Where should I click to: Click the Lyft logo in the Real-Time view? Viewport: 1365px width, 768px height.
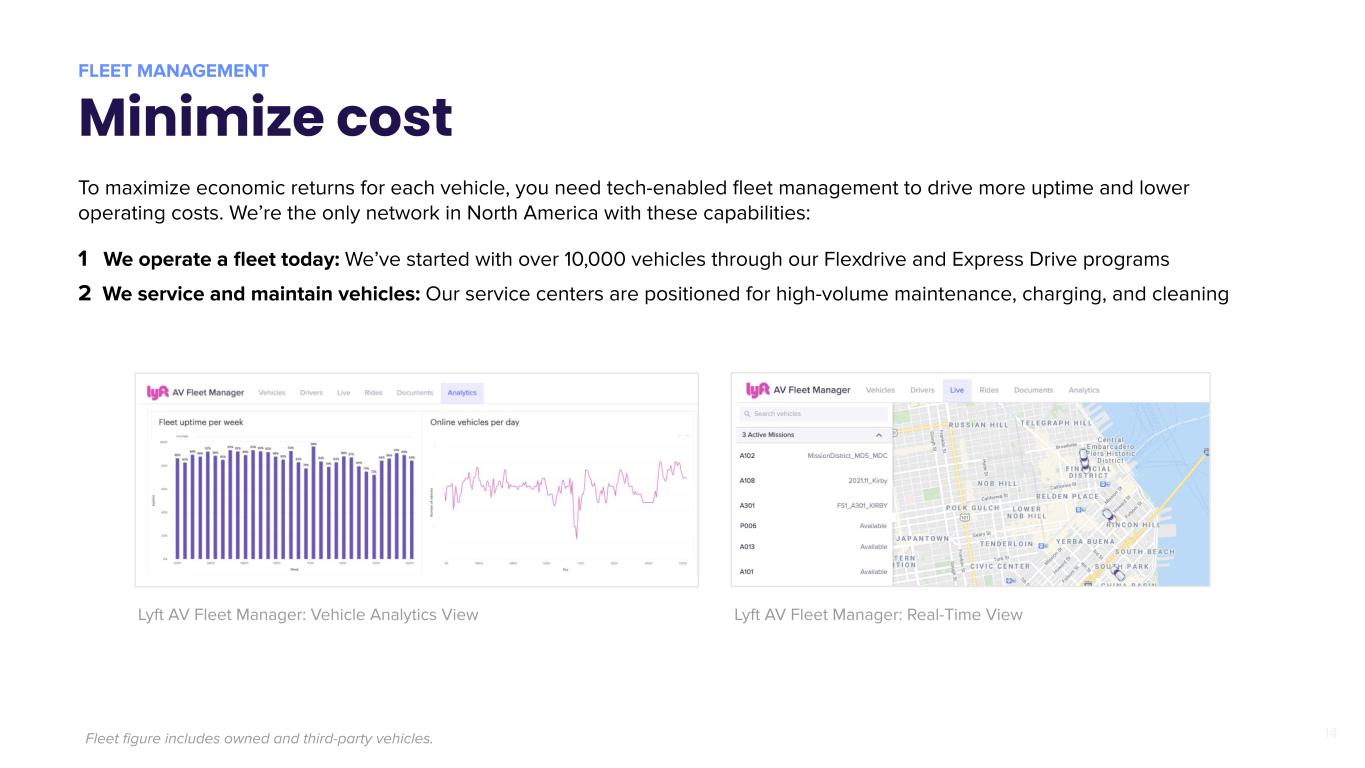pyautogui.click(x=757, y=390)
